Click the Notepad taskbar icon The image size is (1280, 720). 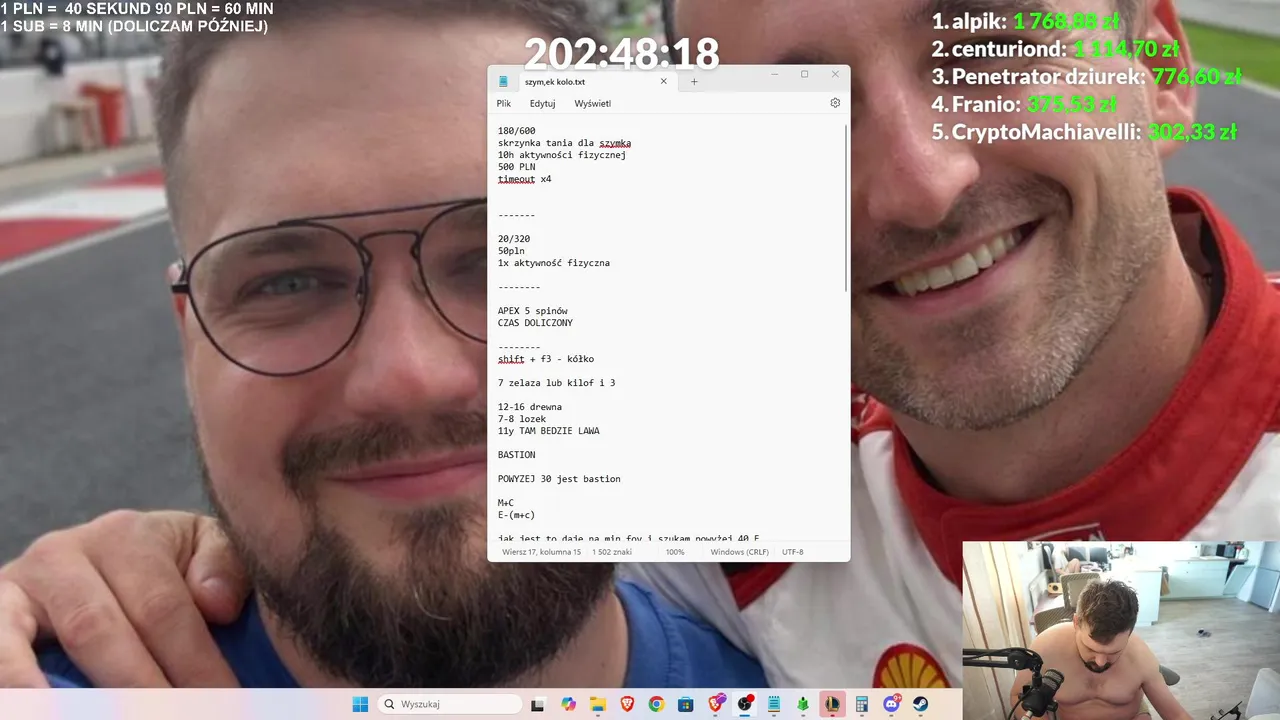[774, 705]
